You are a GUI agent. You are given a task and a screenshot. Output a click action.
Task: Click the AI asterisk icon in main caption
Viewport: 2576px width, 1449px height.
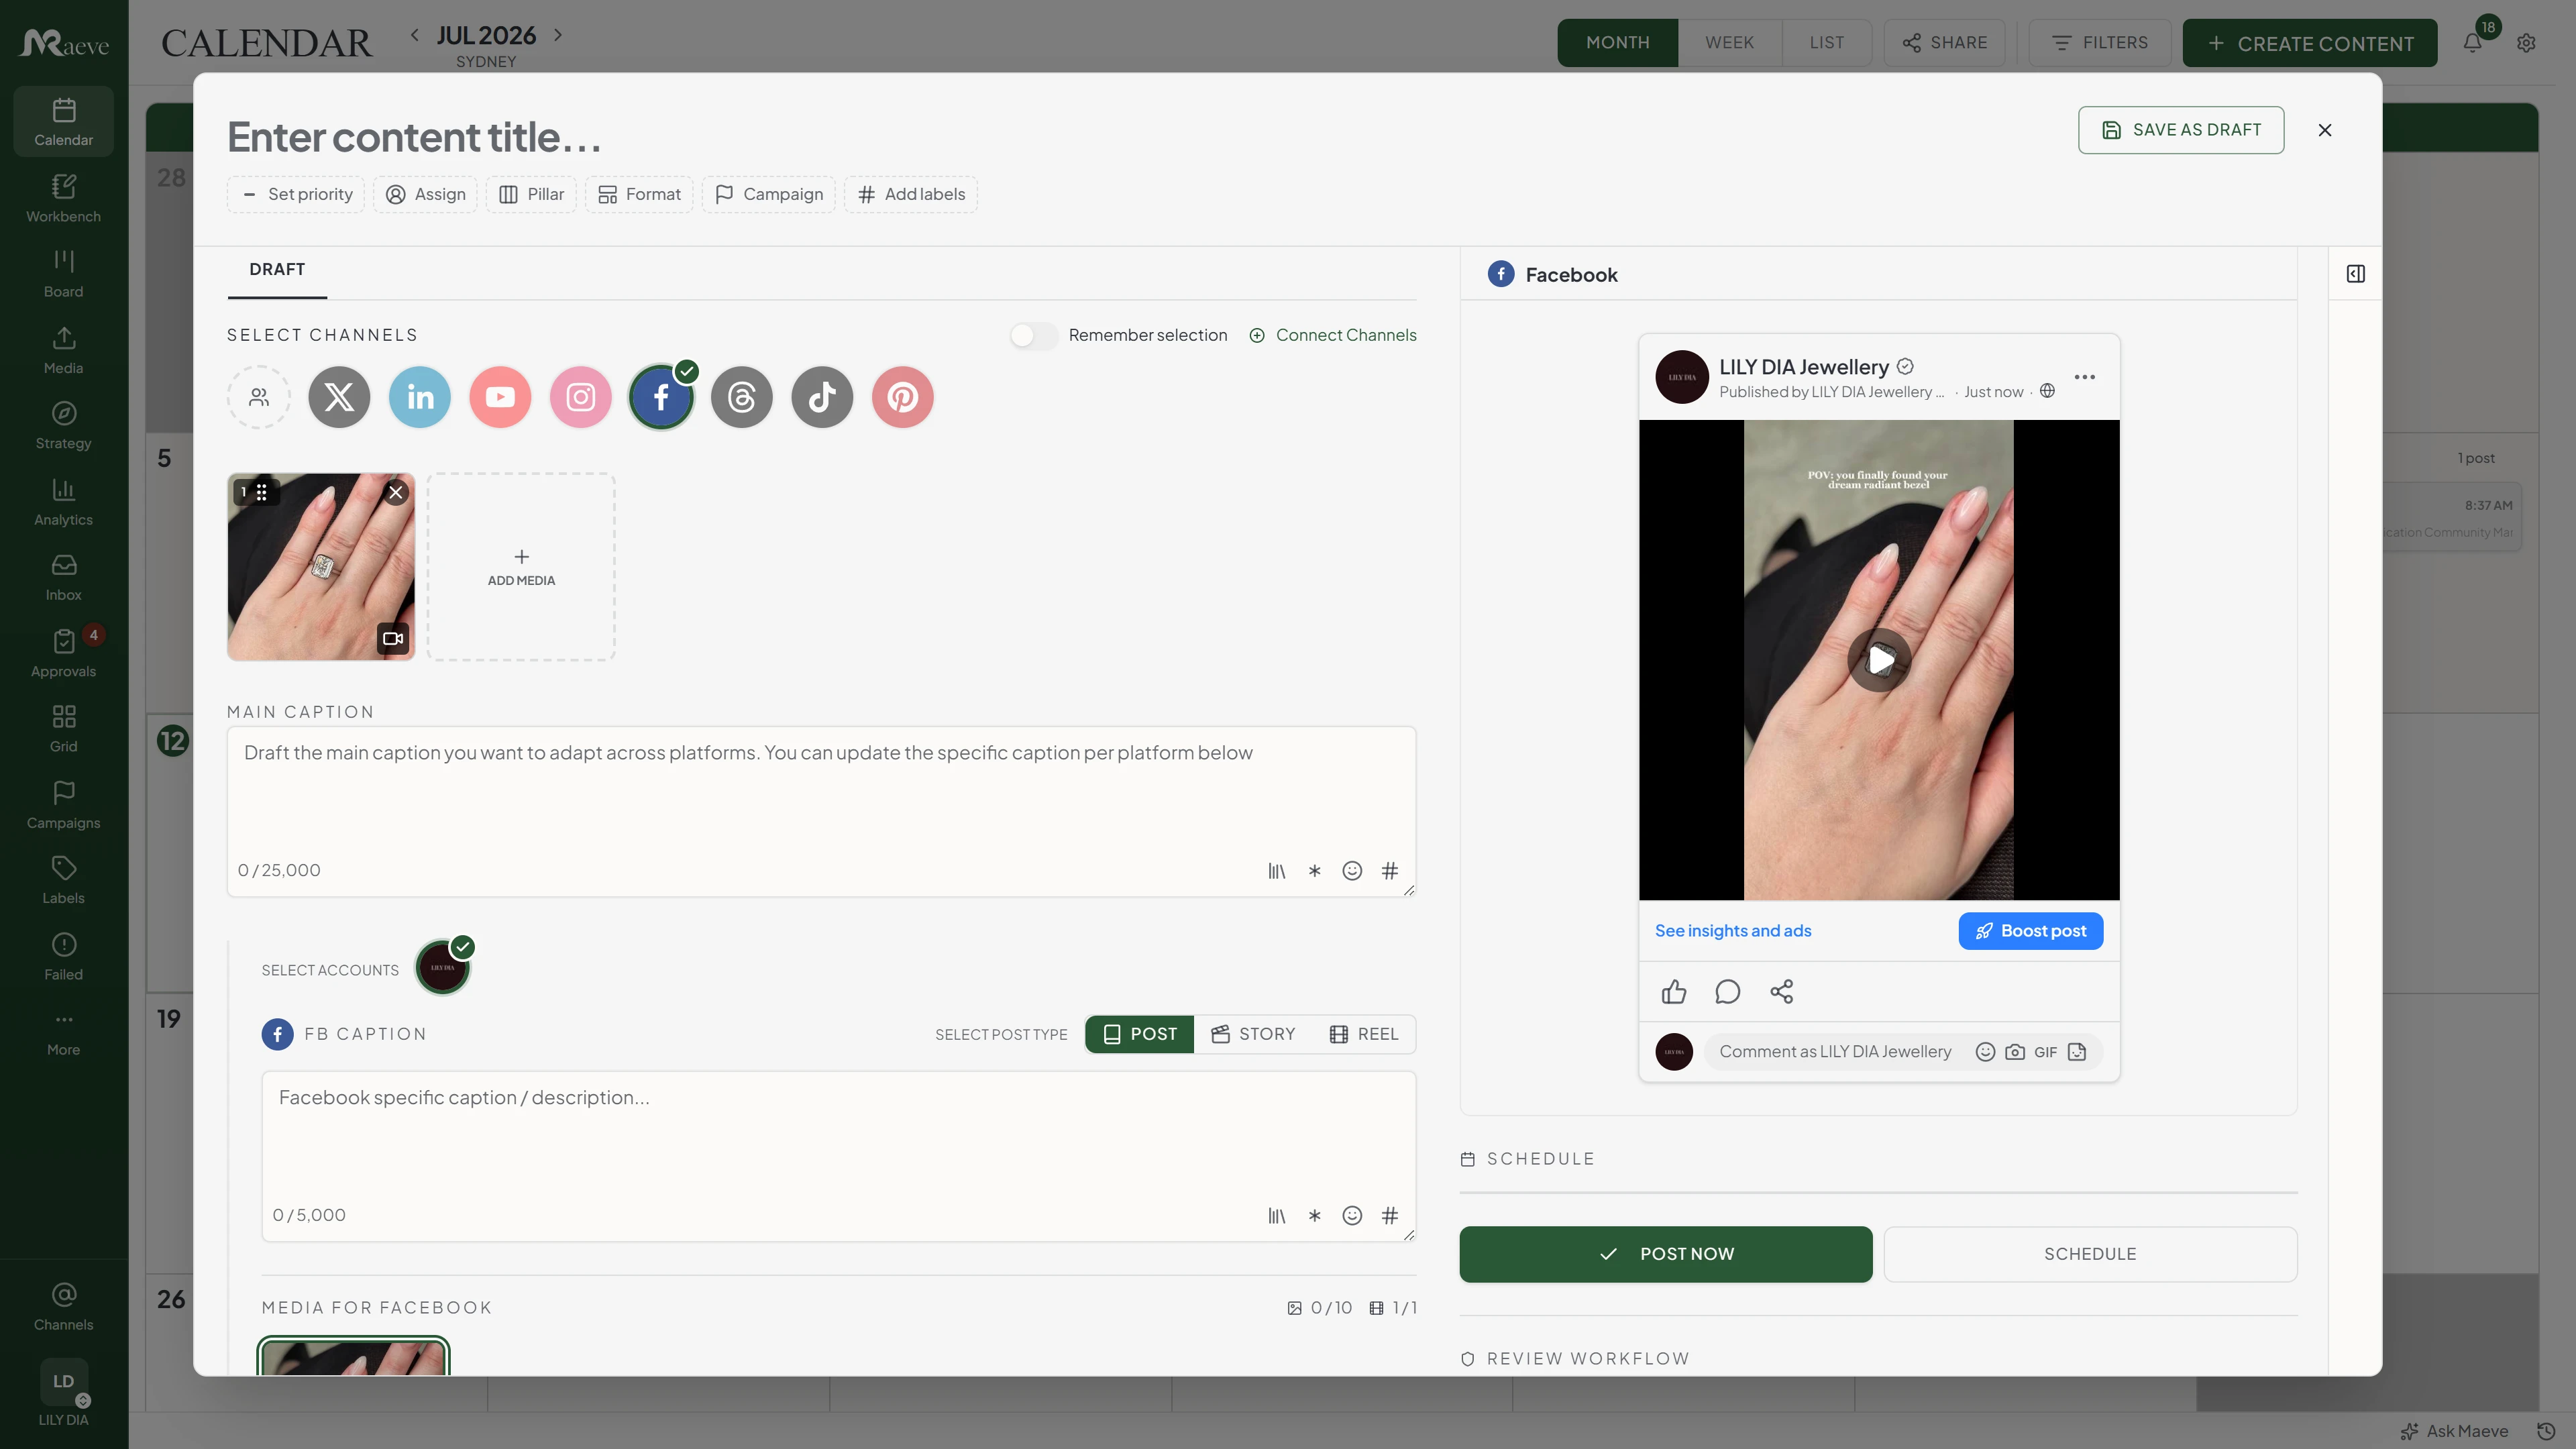click(x=1314, y=871)
